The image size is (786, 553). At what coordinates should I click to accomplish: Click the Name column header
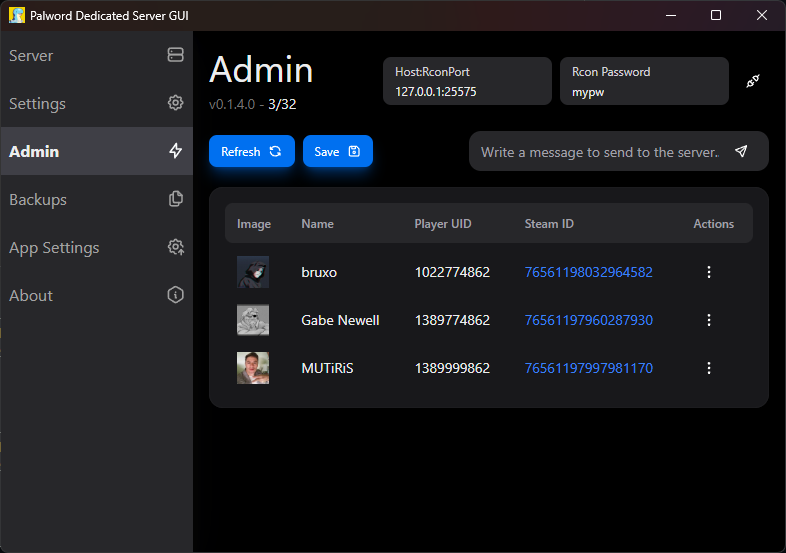317,224
